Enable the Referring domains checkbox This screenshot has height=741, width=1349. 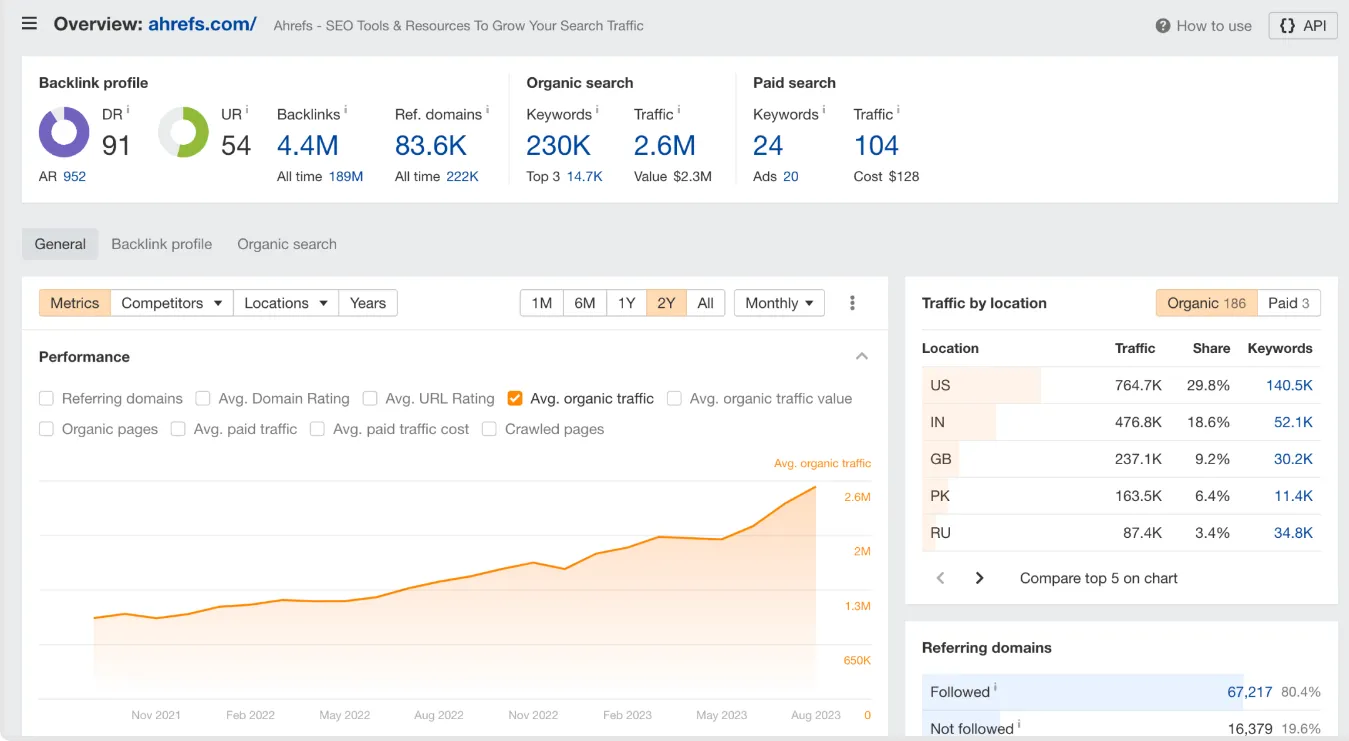click(46, 398)
